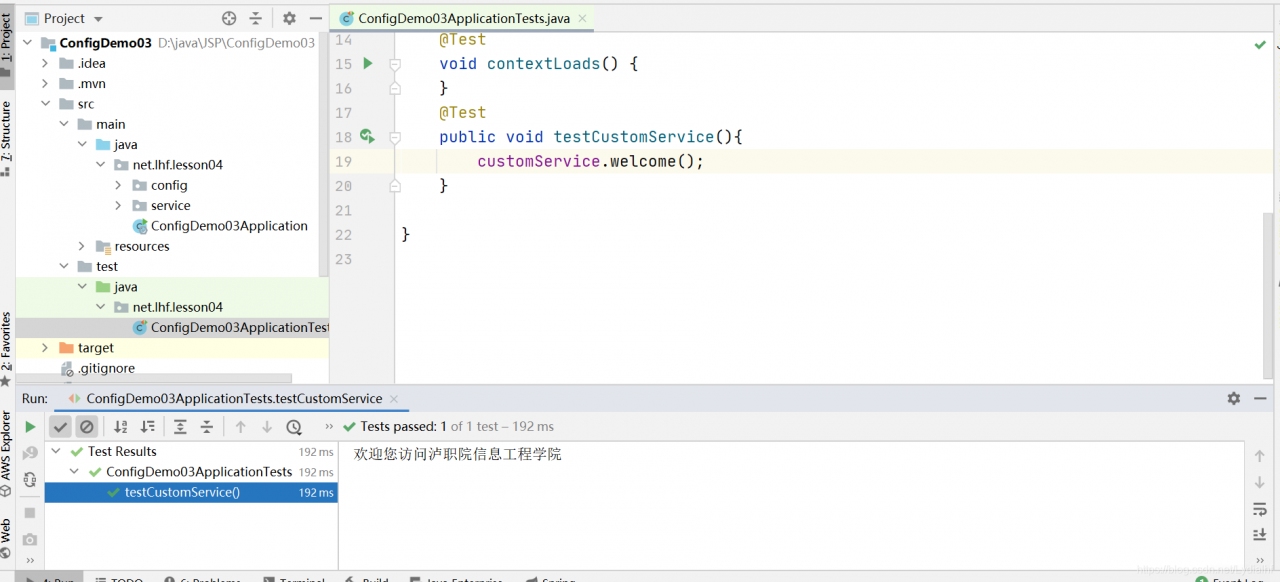The image size is (1280, 582).
Task: Select the testCustomService run tab
Action: (234, 398)
